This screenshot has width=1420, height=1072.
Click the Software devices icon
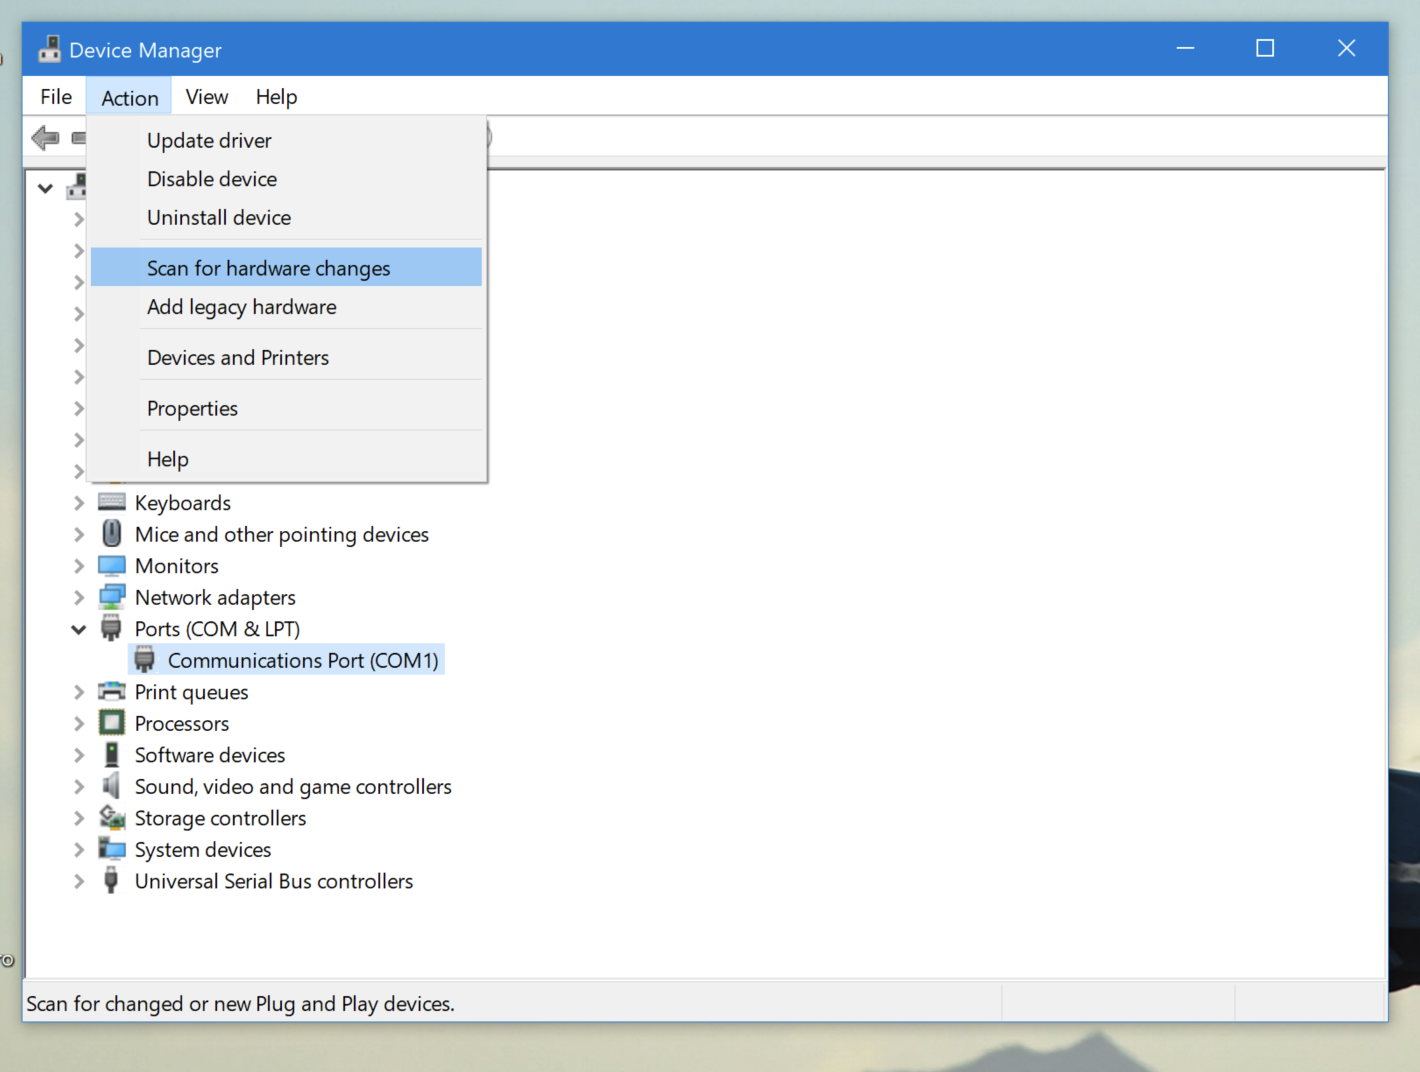tap(112, 755)
